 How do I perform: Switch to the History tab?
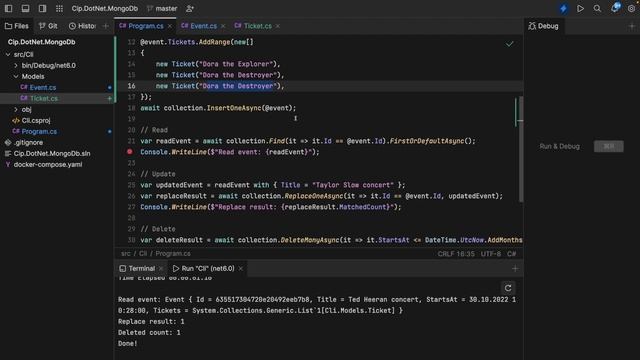(x=82, y=26)
